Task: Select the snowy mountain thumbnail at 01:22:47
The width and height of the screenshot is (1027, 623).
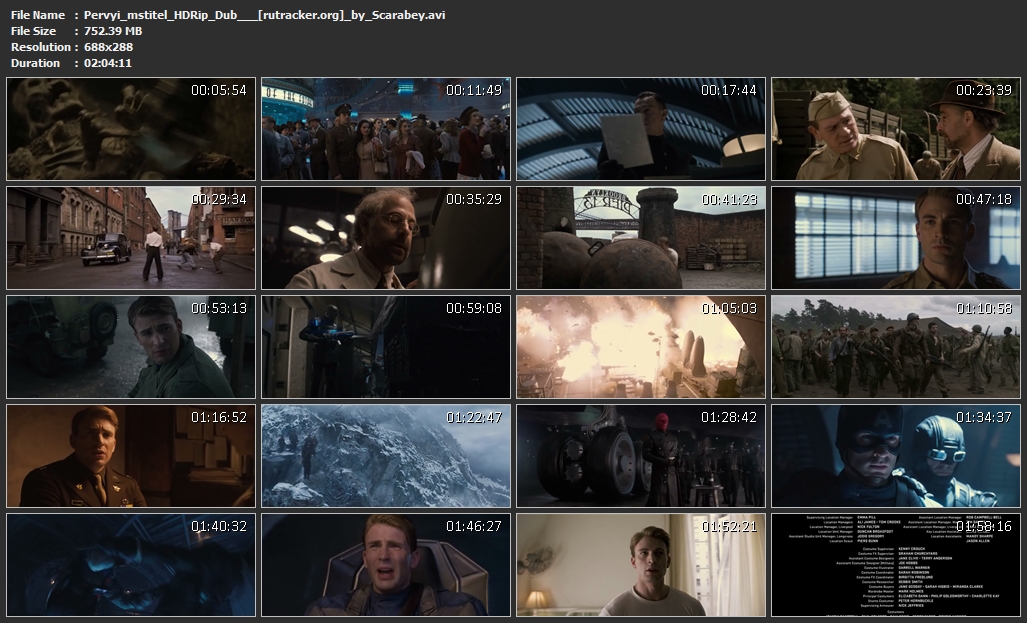Action: tap(386, 457)
